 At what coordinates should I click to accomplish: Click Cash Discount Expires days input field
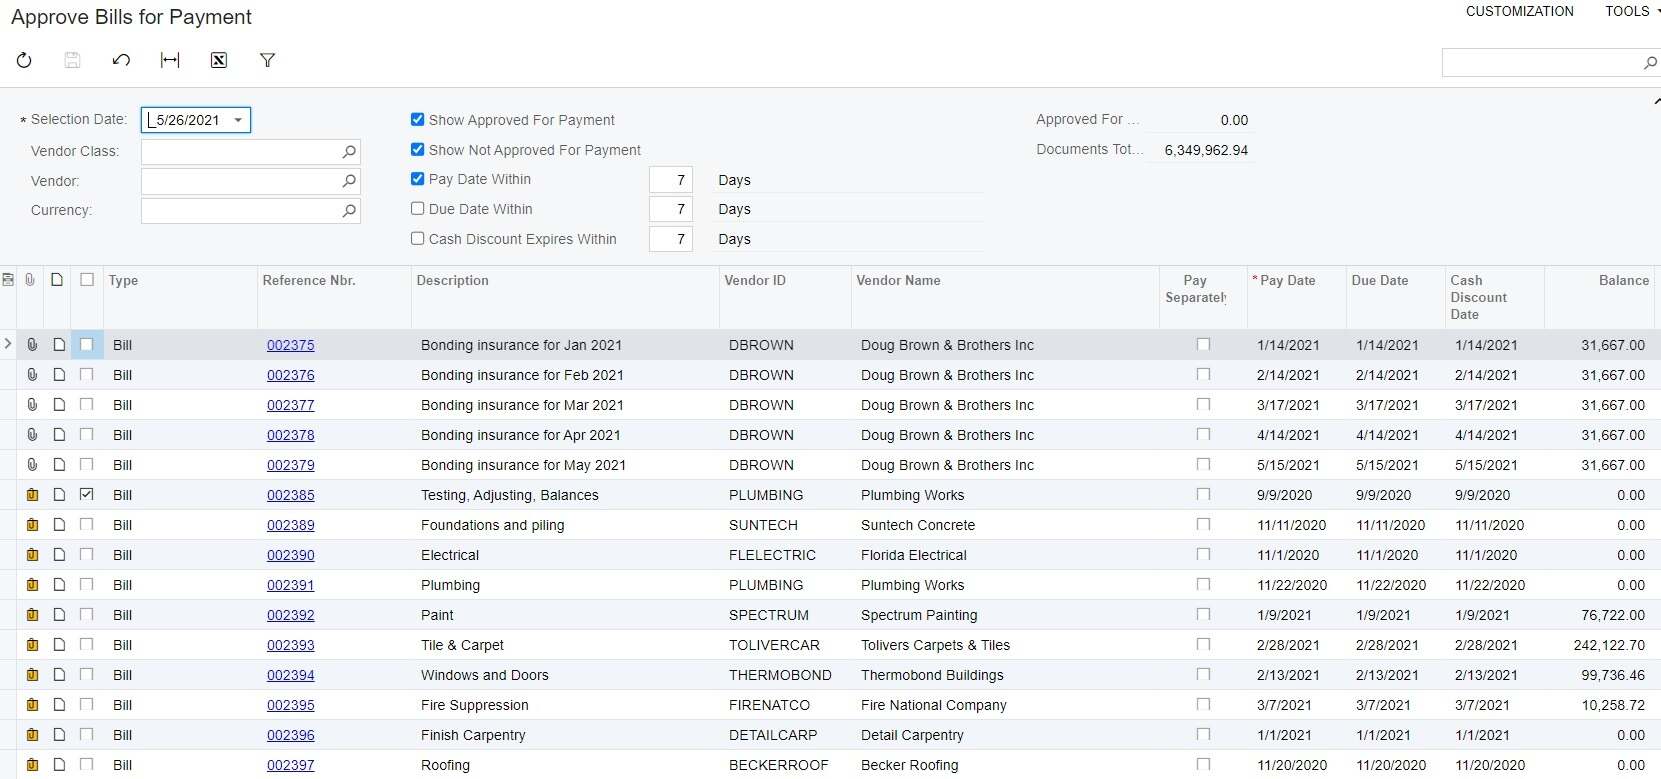pyautogui.click(x=671, y=239)
